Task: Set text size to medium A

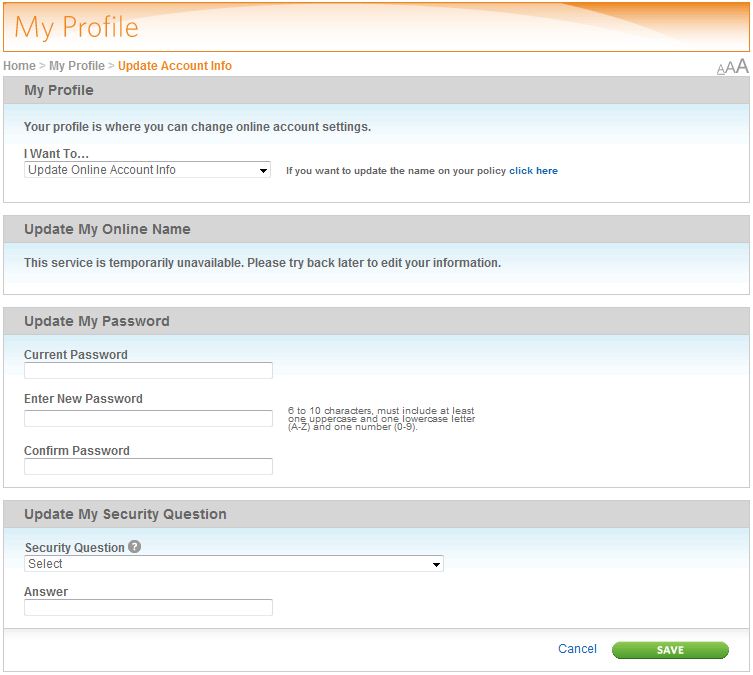Action: 730,68
